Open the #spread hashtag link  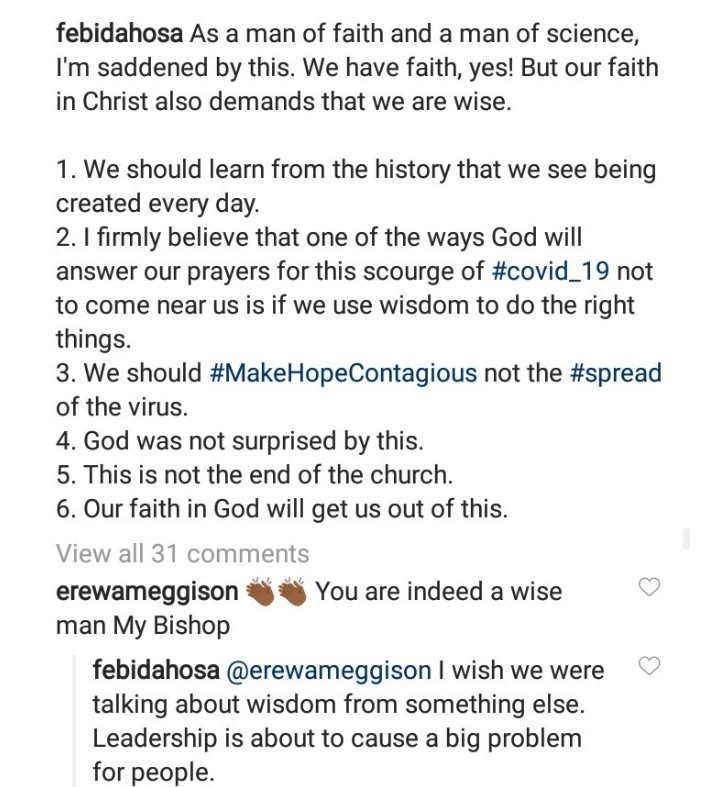tap(616, 374)
